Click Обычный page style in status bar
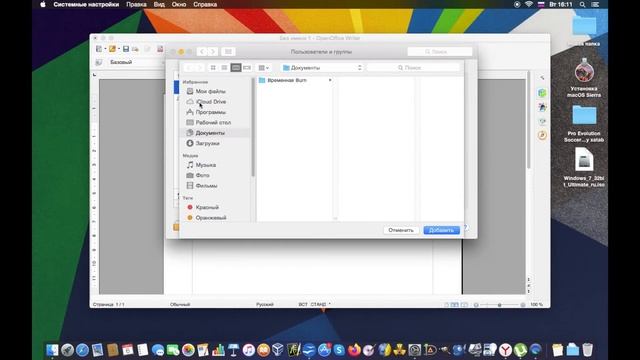 click(x=180, y=304)
